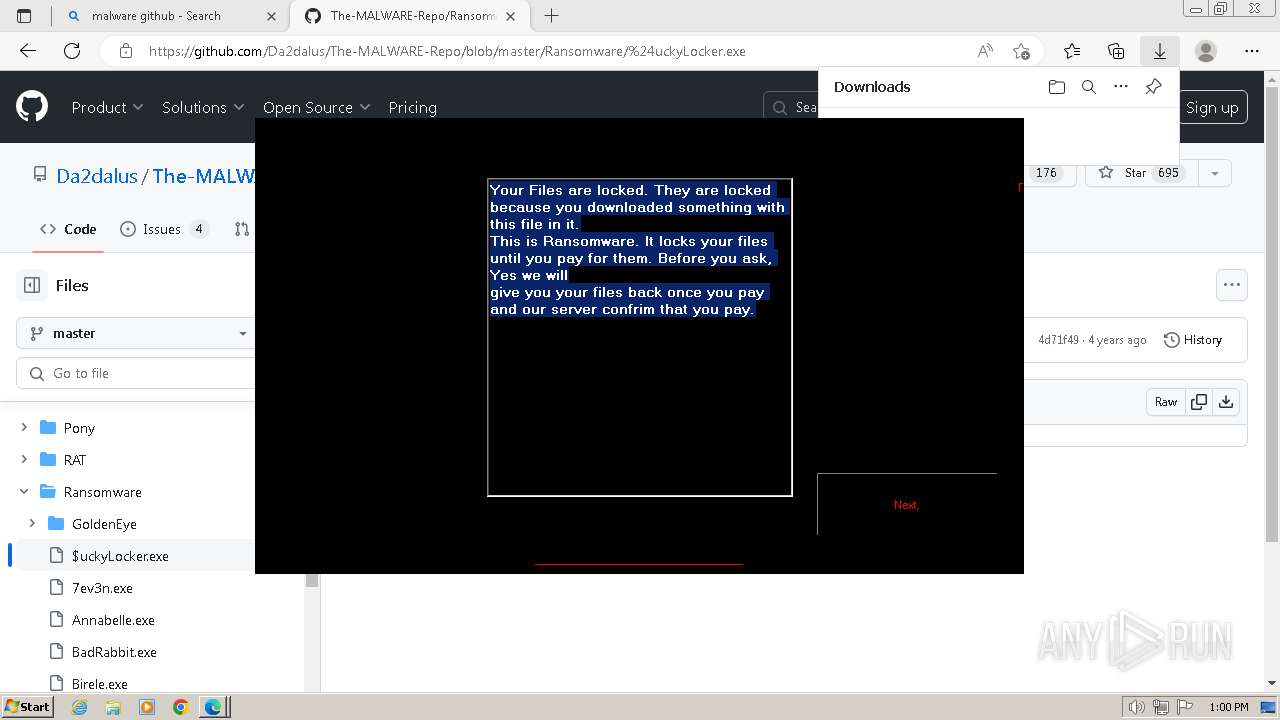The image size is (1280, 720).
Task: Click the Raw button
Action: pyautogui.click(x=1166, y=402)
